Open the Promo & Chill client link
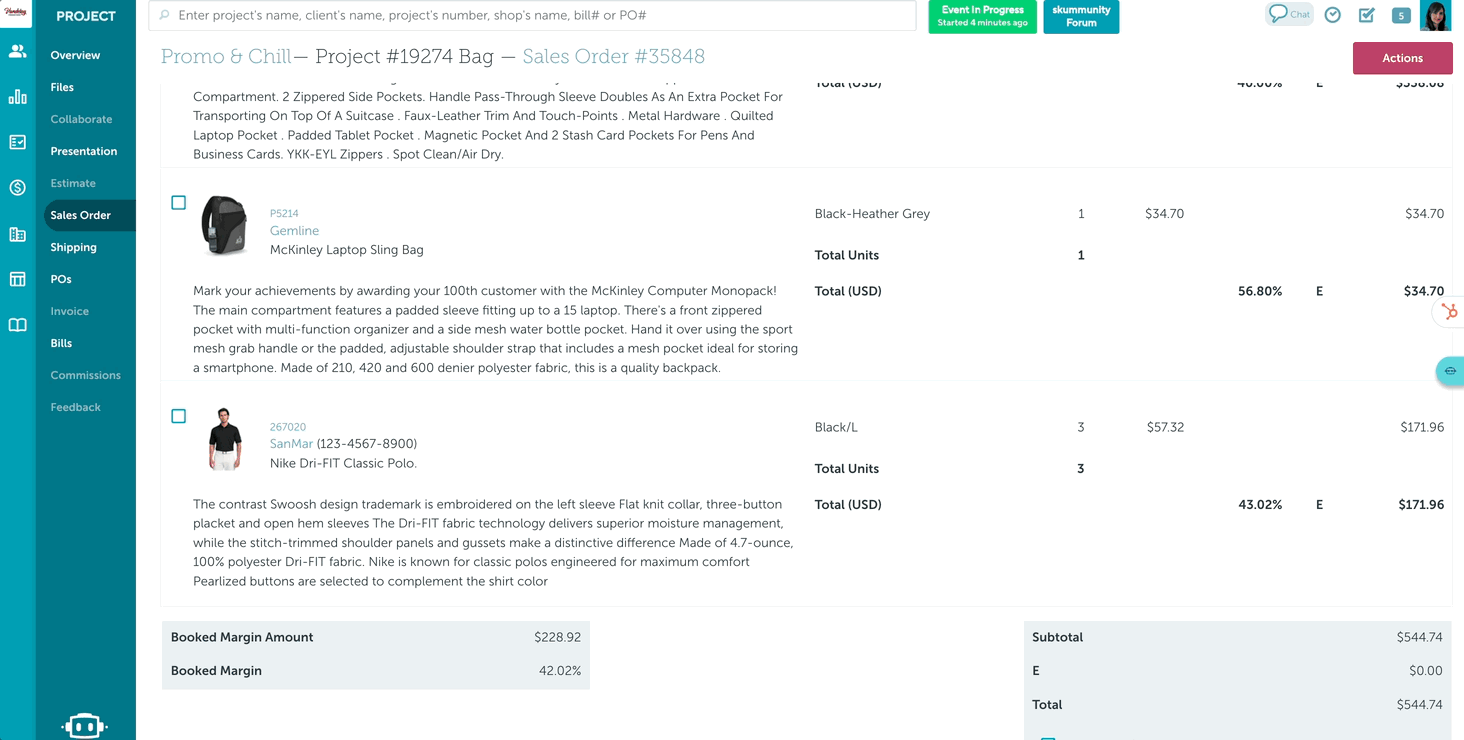 pyautogui.click(x=226, y=57)
